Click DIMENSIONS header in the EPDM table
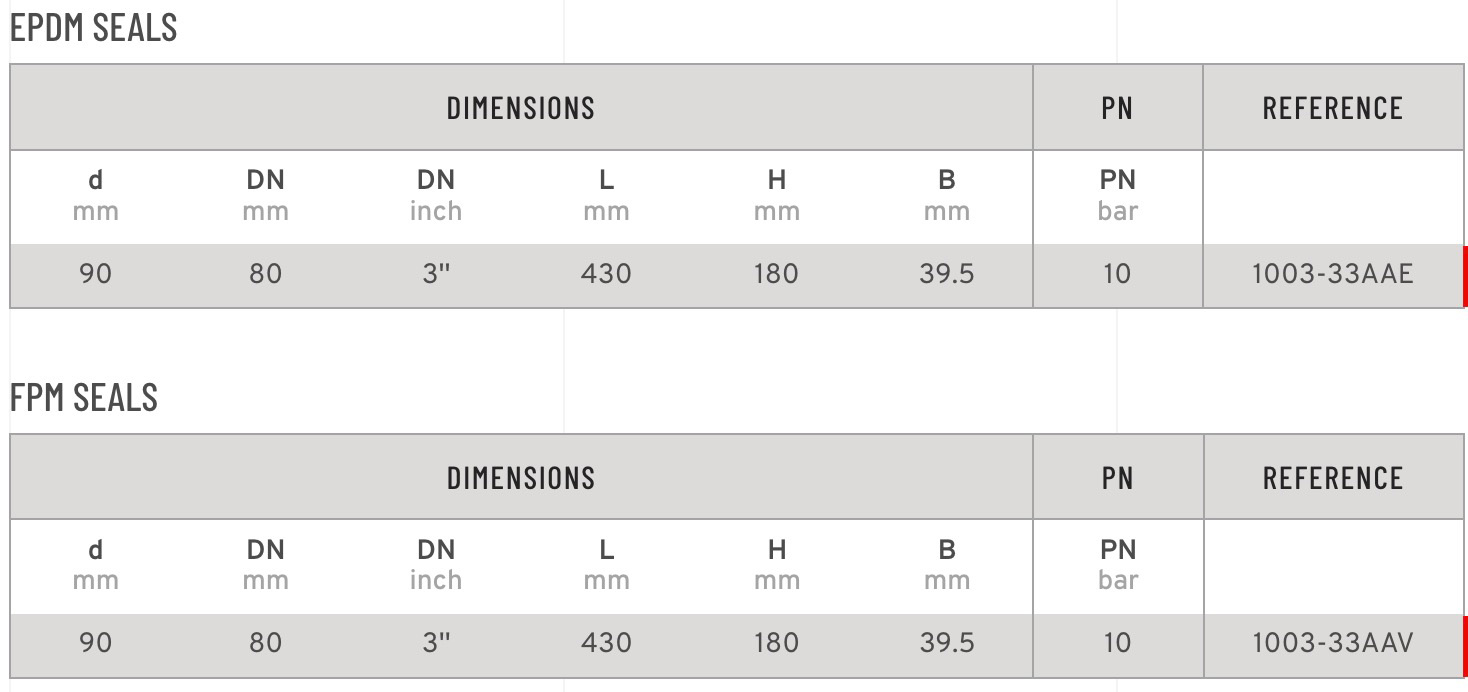The height and width of the screenshot is (692, 1468). [520, 108]
